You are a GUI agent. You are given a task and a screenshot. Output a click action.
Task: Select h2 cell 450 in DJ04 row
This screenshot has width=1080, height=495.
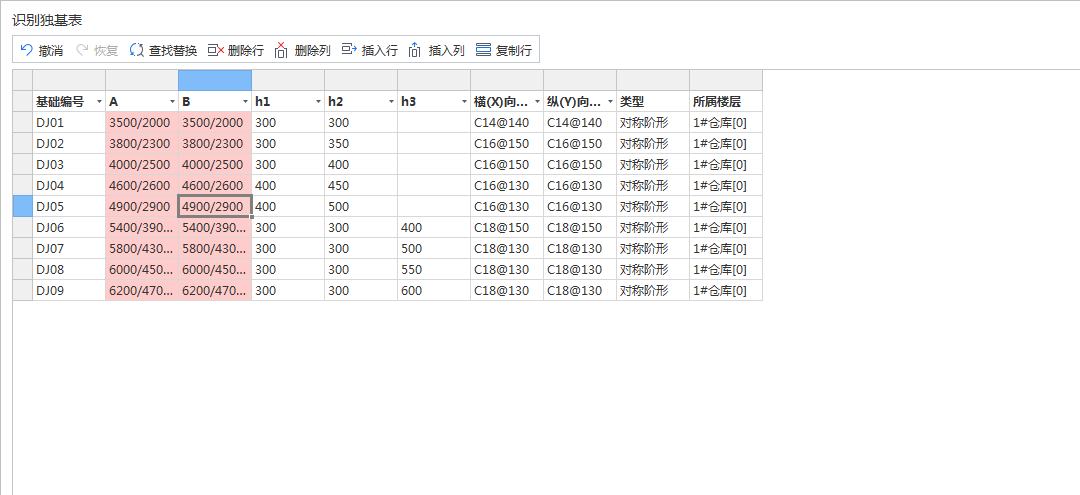[x=361, y=186]
